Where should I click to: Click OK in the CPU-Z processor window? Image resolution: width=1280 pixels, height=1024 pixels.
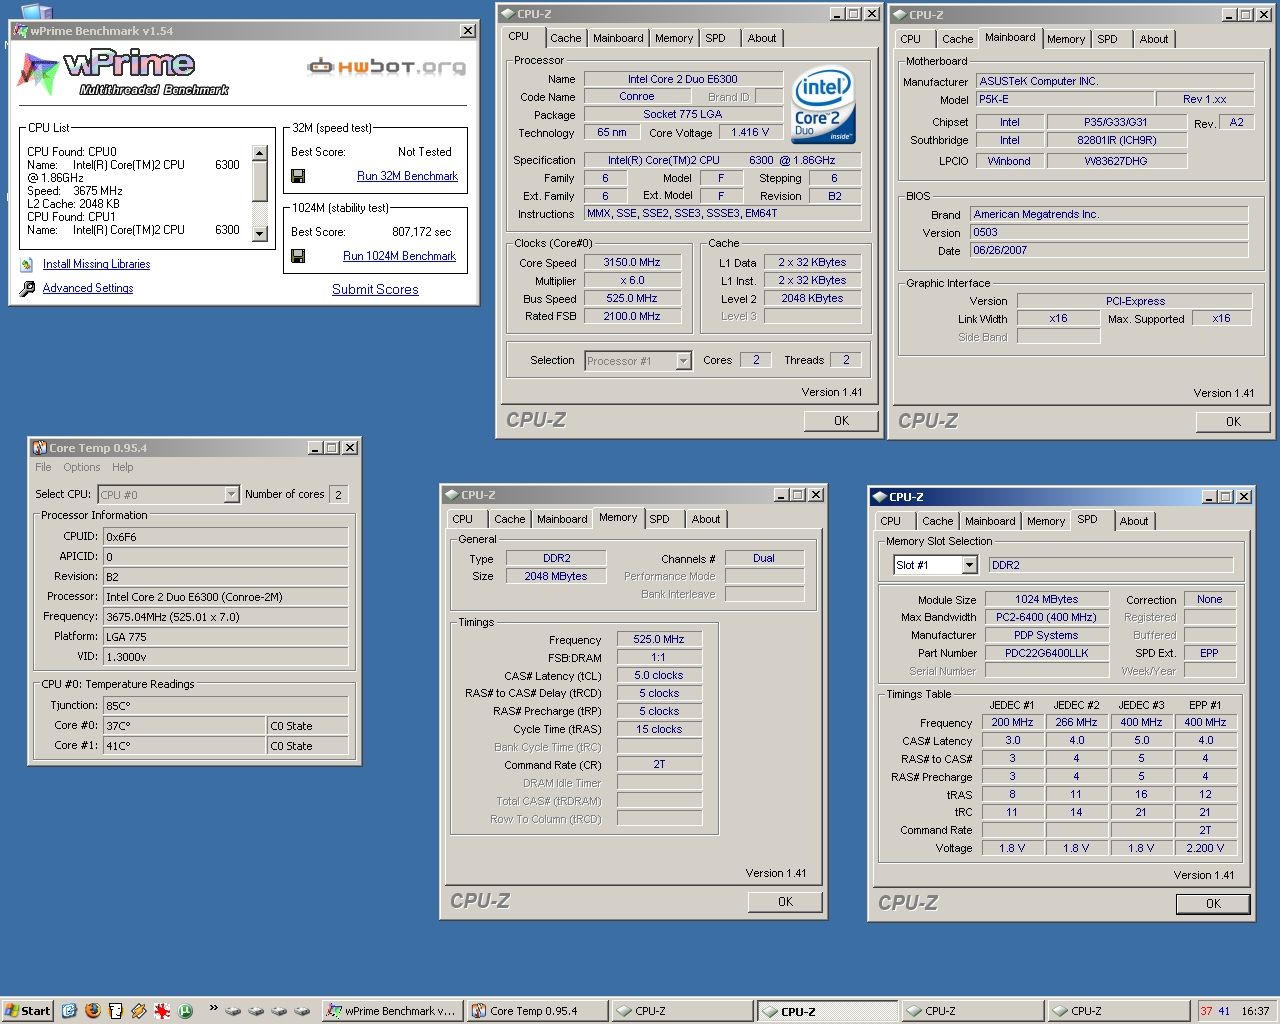(x=841, y=421)
